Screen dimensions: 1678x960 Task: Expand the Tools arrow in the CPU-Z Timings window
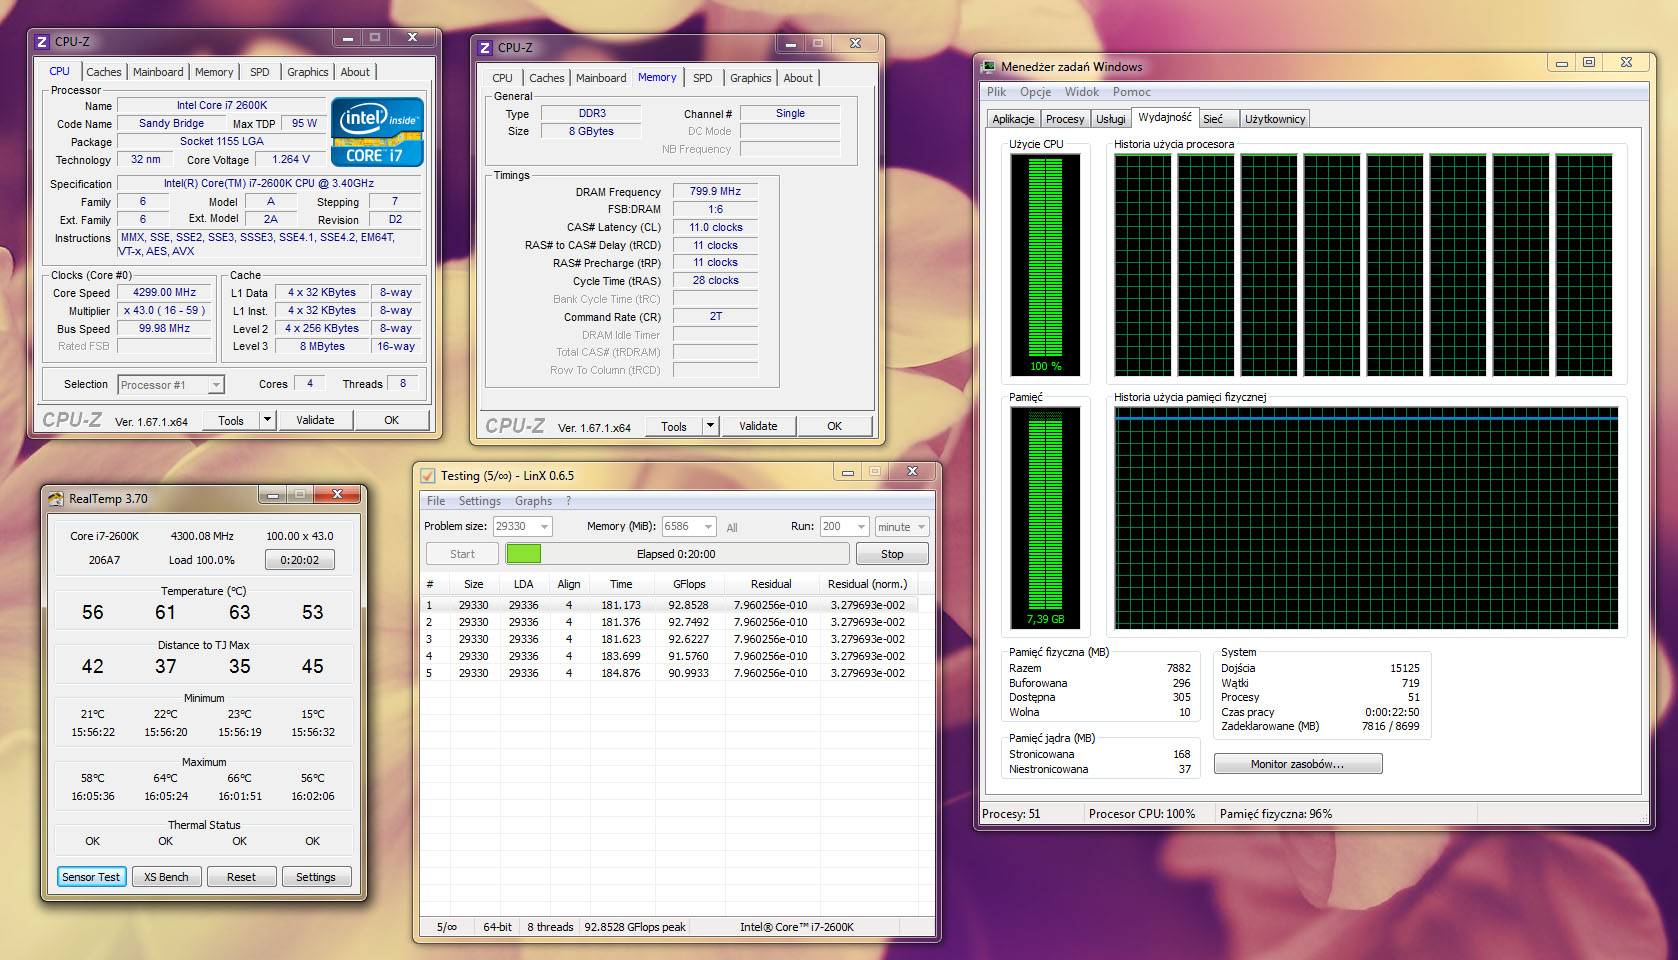[710, 427]
